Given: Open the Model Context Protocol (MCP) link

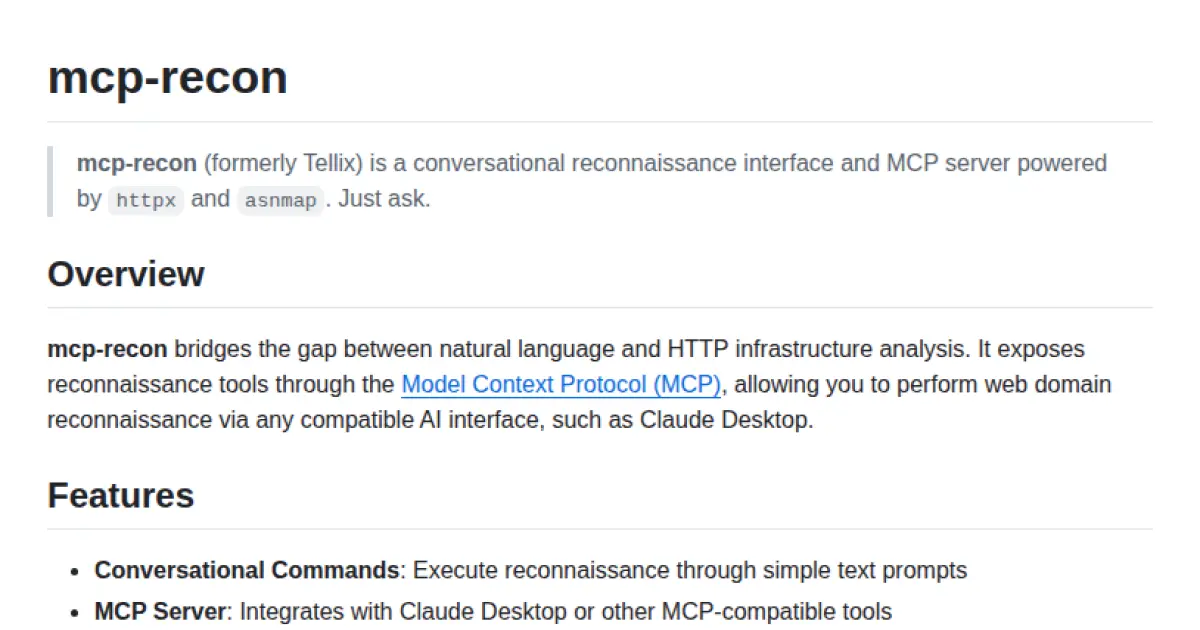Looking at the screenshot, I should (x=560, y=385).
